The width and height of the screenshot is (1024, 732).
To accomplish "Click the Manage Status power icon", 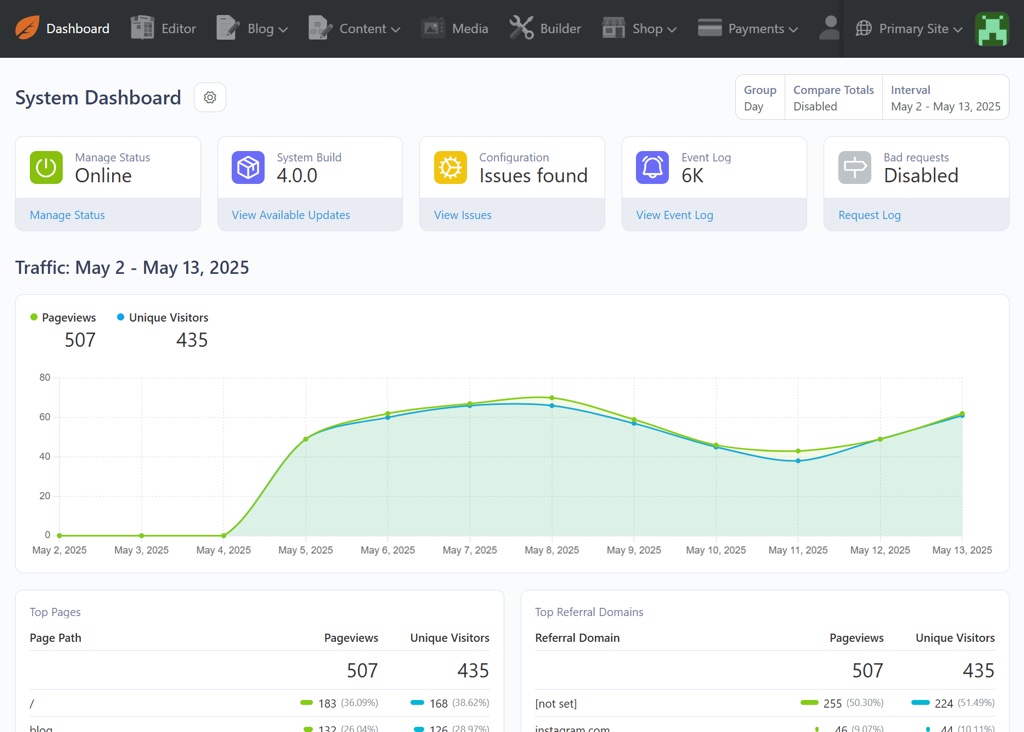I will (48, 166).
